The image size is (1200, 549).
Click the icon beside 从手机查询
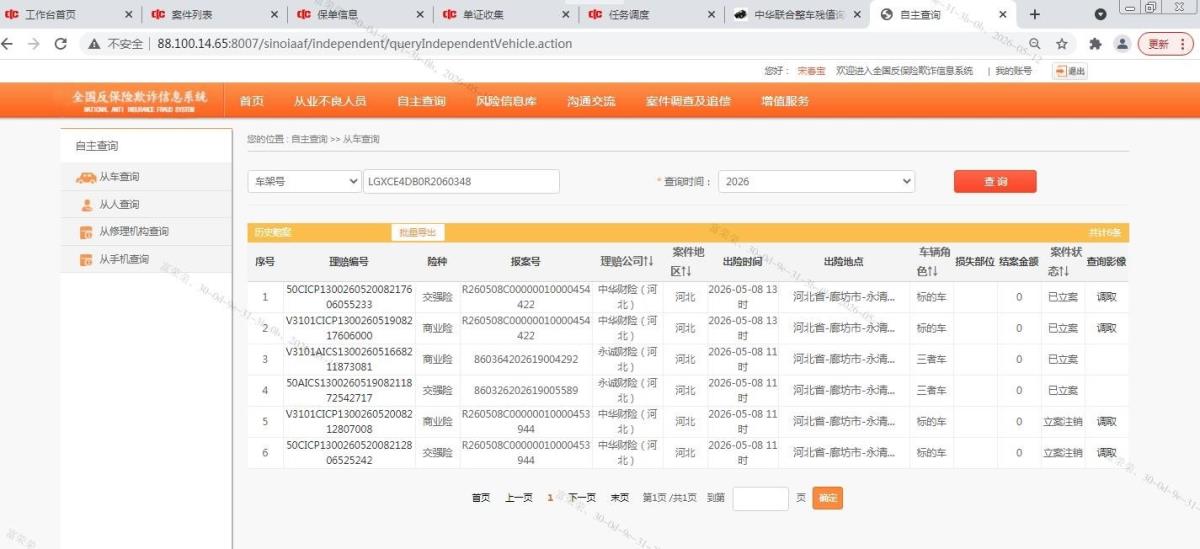(86, 260)
